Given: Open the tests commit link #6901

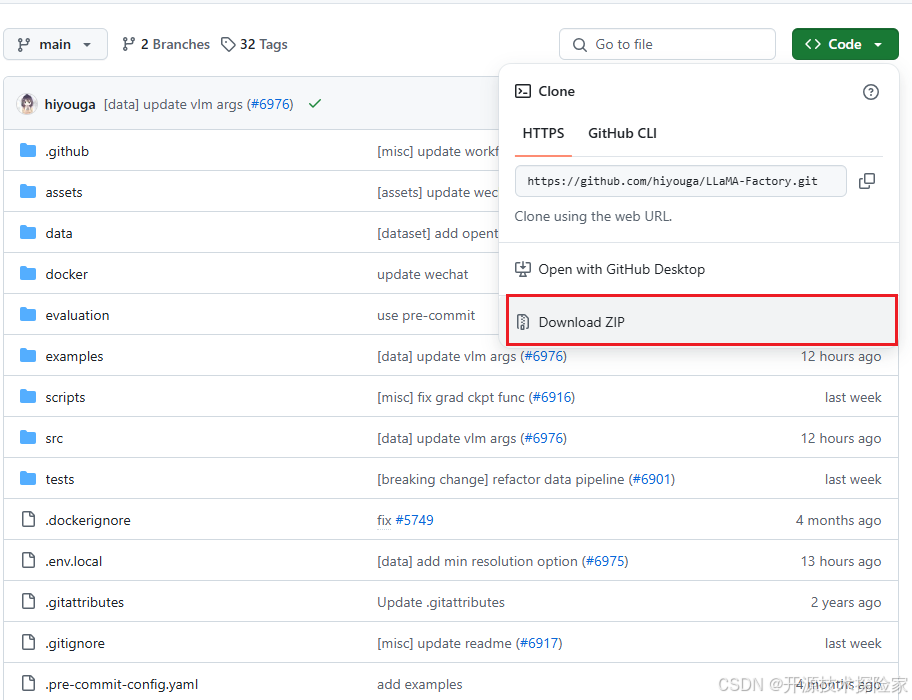Looking at the screenshot, I should [652, 479].
